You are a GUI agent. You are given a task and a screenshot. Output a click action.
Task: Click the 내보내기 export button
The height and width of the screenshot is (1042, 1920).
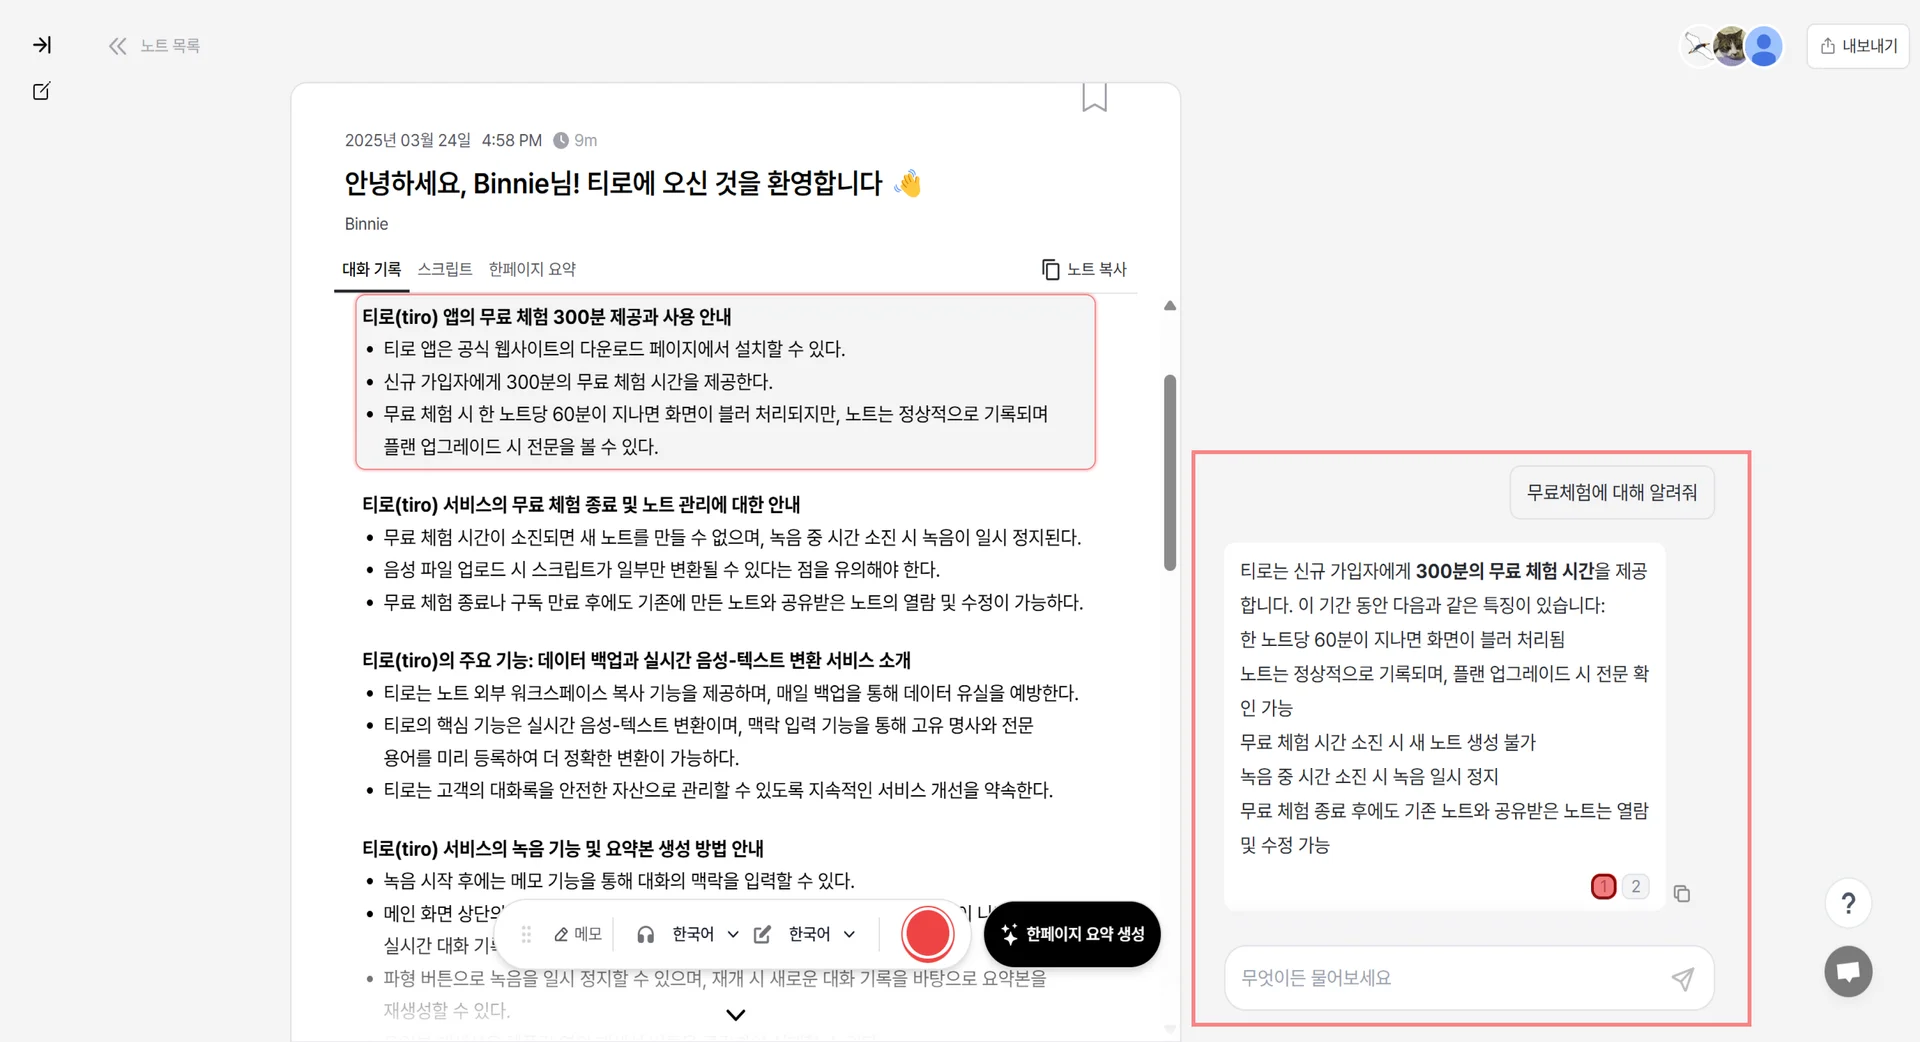(x=1858, y=46)
